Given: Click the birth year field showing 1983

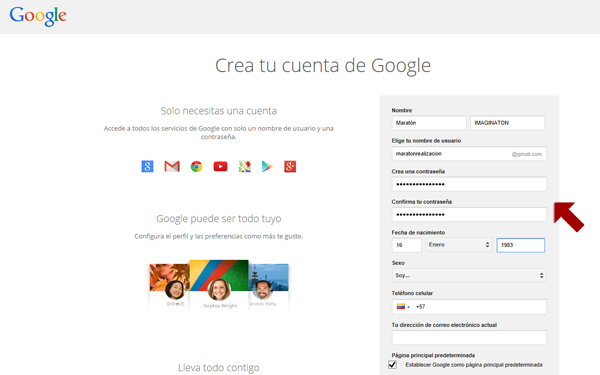Looking at the screenshot, I should 520,245.
